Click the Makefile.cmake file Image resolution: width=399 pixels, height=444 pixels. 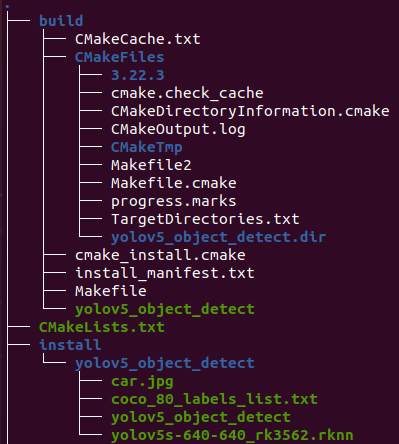(174, 183)
